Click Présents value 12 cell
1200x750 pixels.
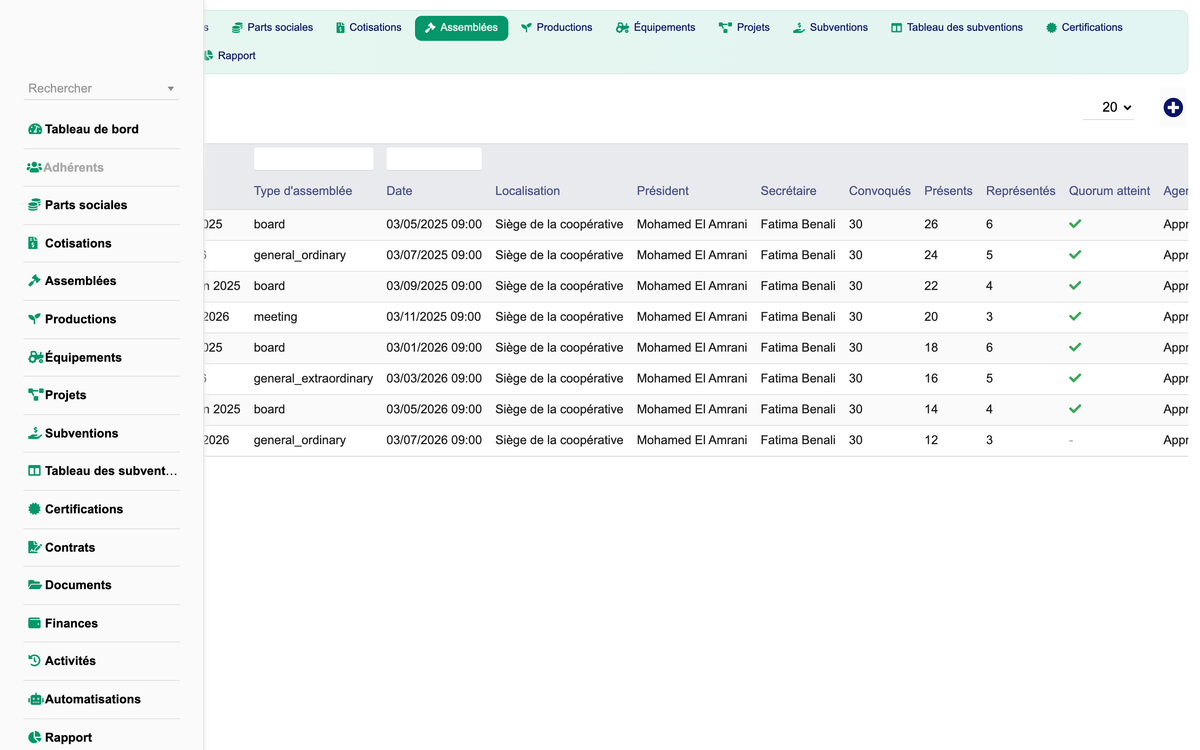tap(931, 440)
